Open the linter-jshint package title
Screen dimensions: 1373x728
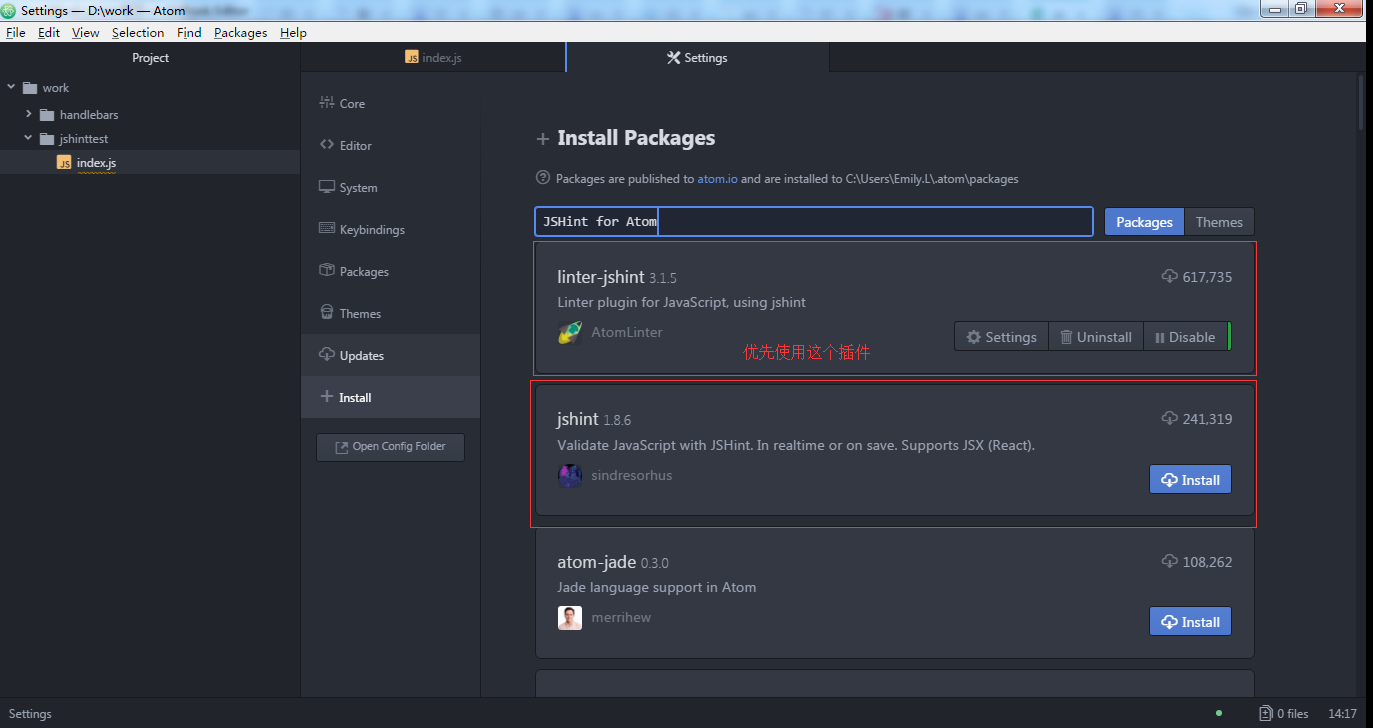tap(600, 277)
